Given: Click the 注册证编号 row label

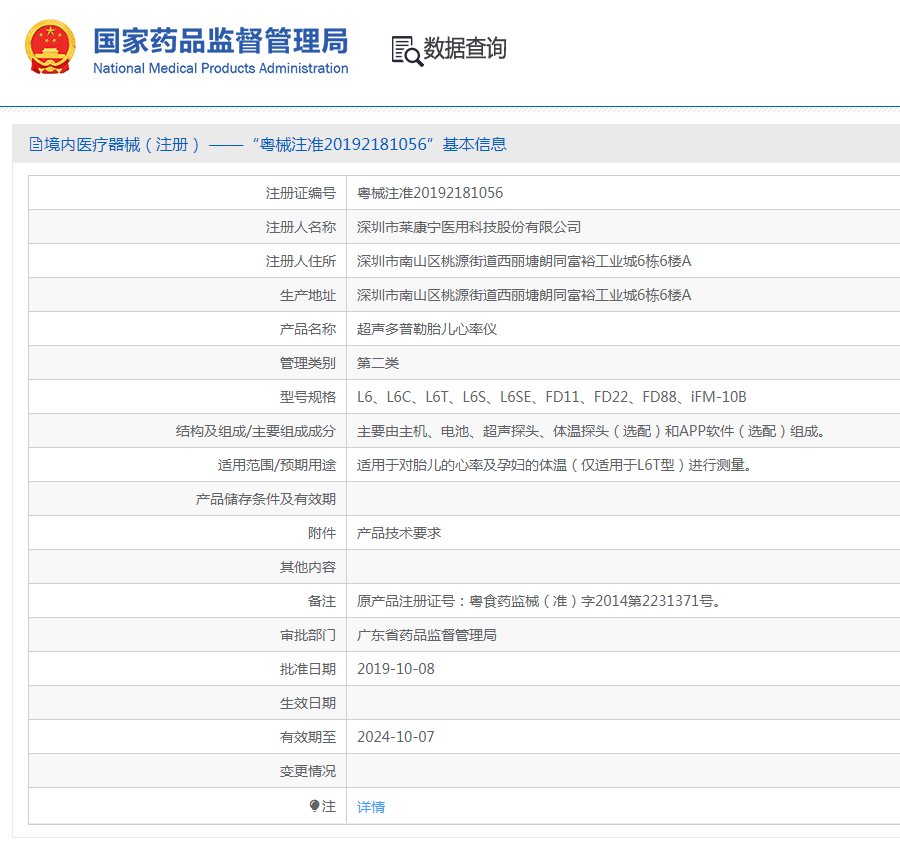Looking at the screenshot, I should point(301,193).
